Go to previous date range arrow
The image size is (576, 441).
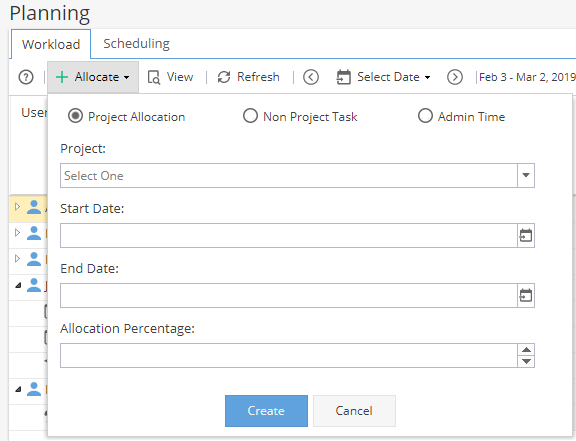[311, 77]
